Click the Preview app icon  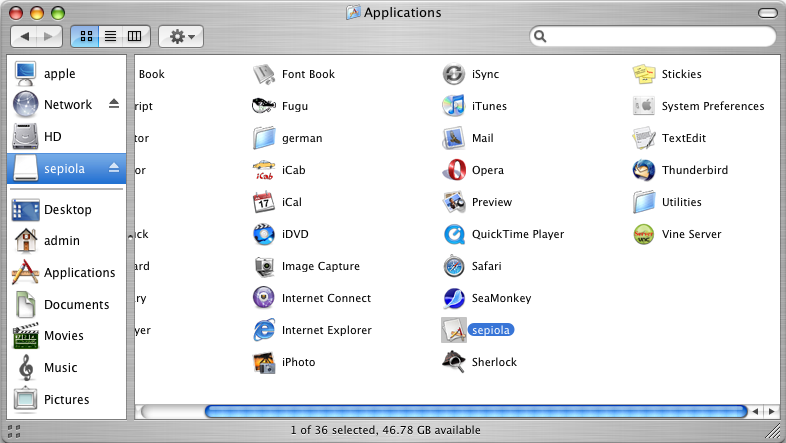454,202
